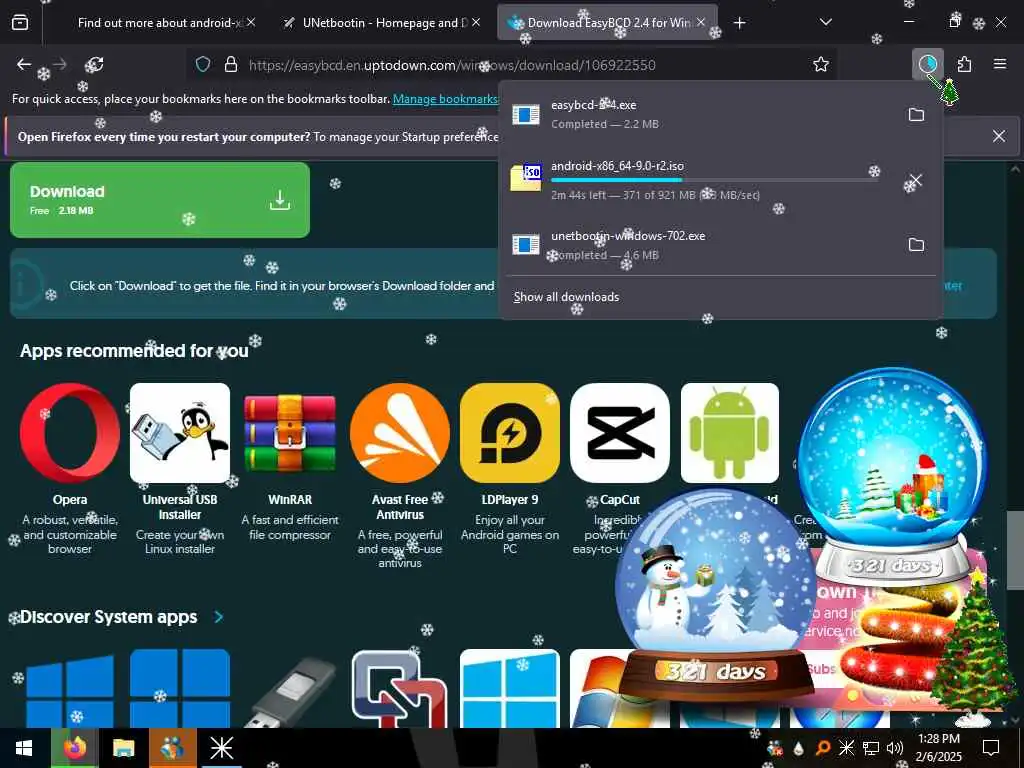Close the UNetbootin tab
The height and width of the screenshot is (768, 1024).
click(476, 22)
